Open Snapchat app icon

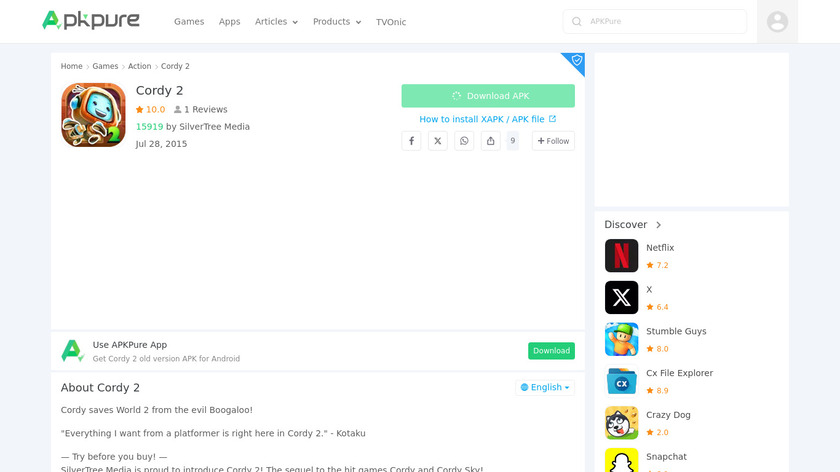621,460
